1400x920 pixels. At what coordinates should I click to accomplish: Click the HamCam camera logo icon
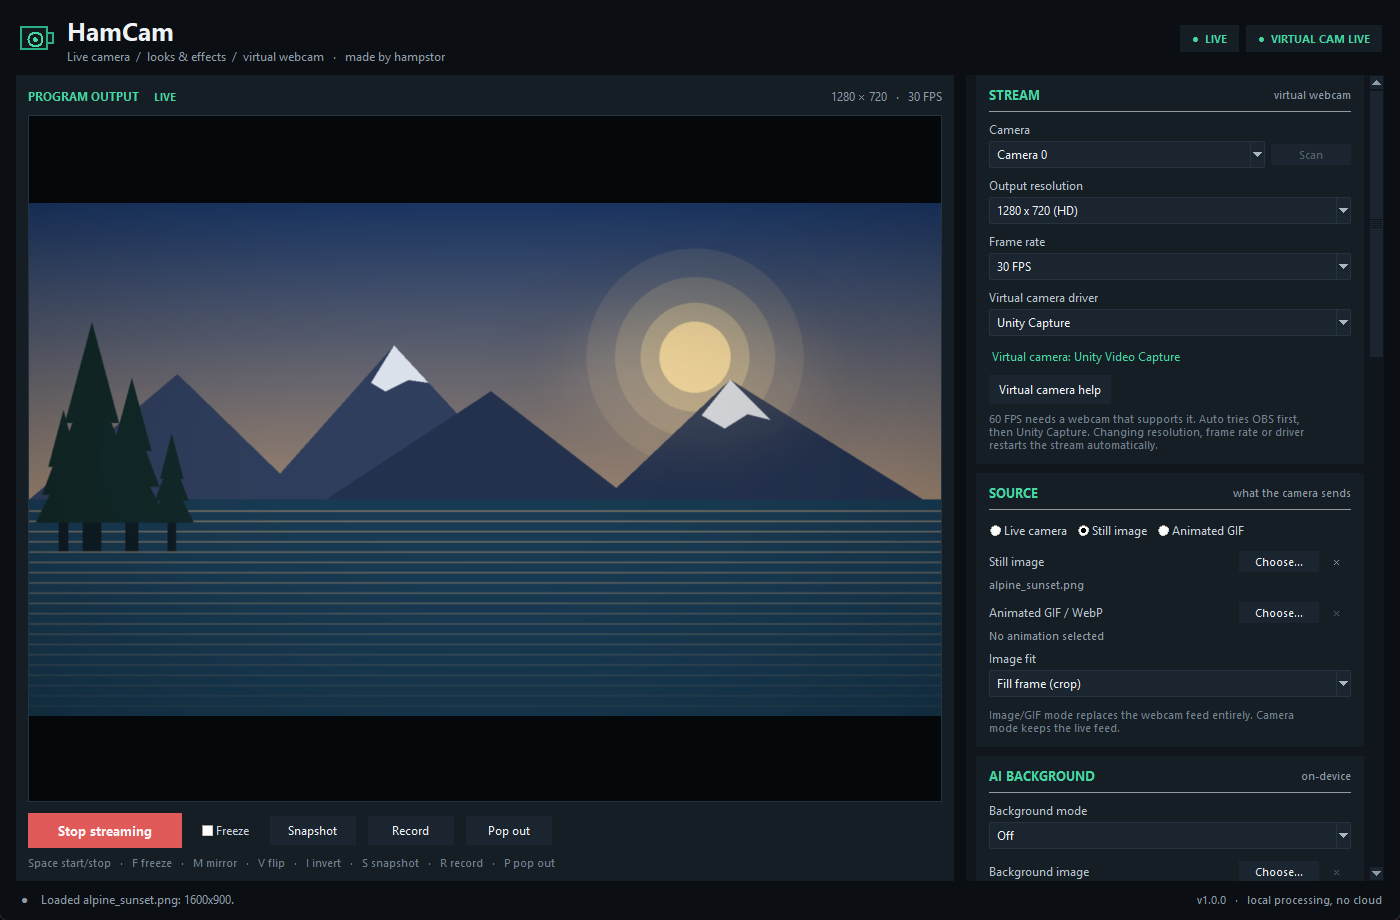point(36,39)
